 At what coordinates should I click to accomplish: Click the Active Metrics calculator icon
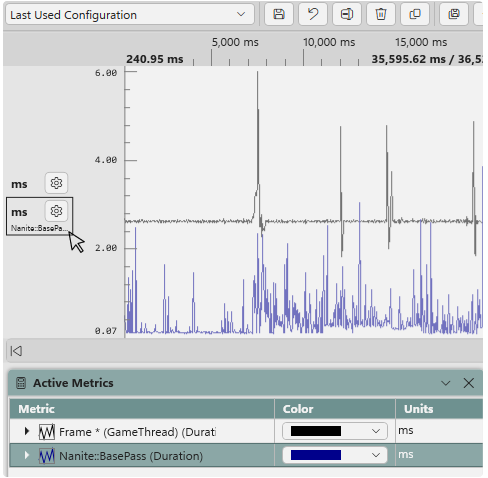(x=21, y=383)
